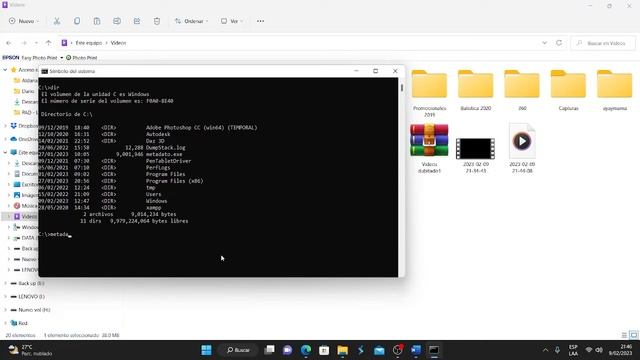The image size is (640, 360).
Task: Select the ayaymama folder
Action: pyautogui.click(x=615, y=90)
